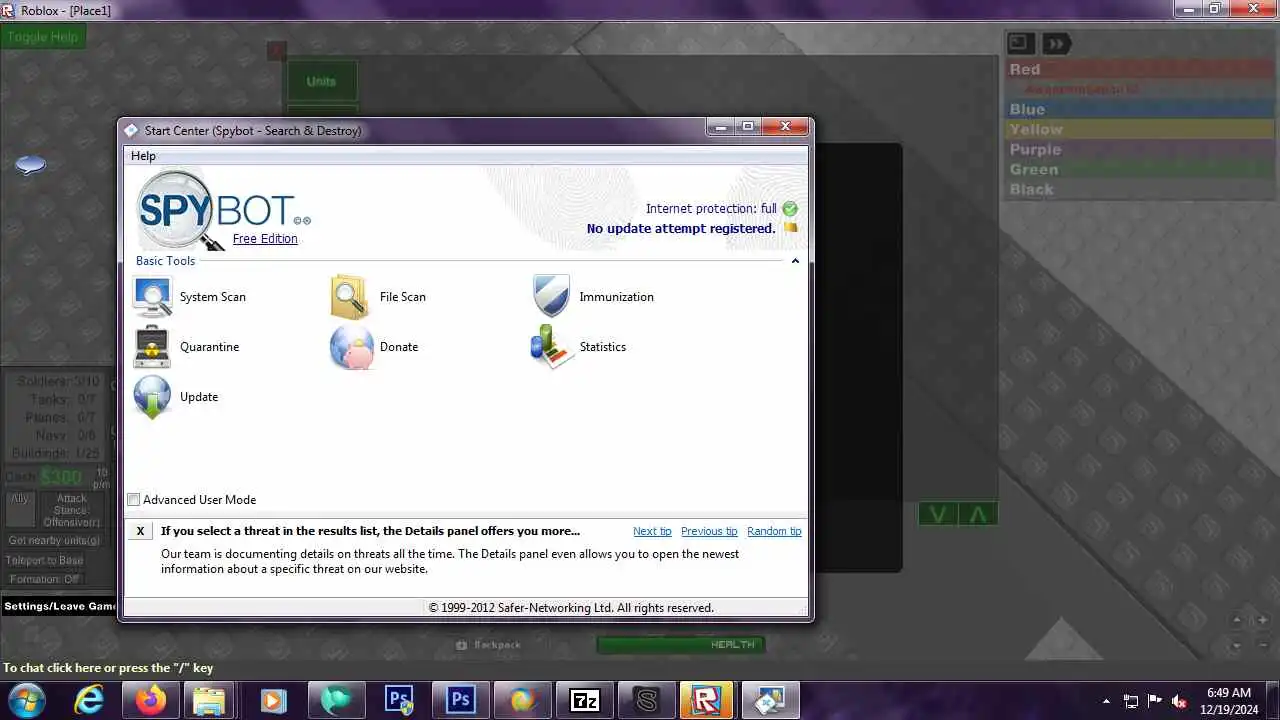Open the Statistics tool
The image size is (1280, 720).
[x=579, y=347]
